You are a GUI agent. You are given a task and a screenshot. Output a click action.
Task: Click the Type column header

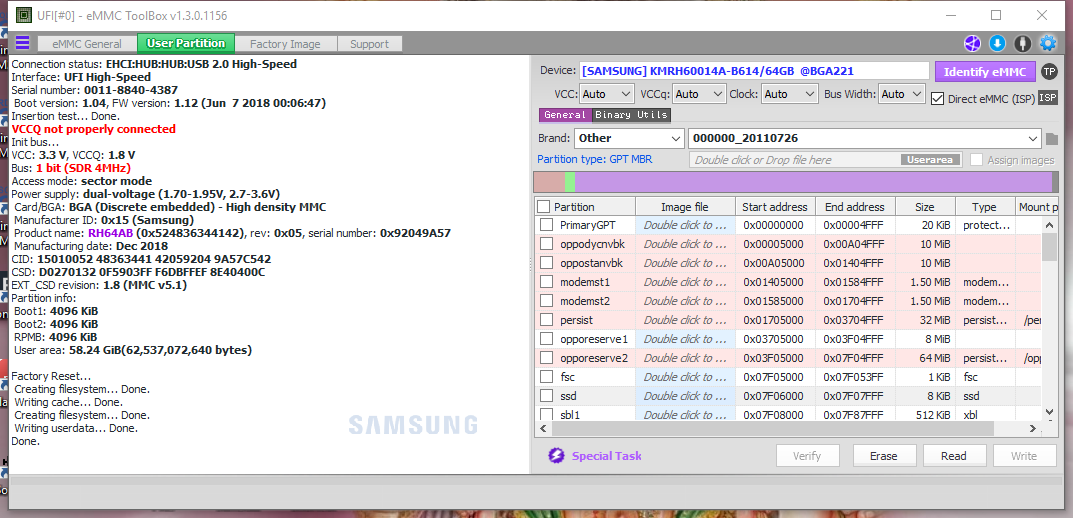tap(985, 207)
